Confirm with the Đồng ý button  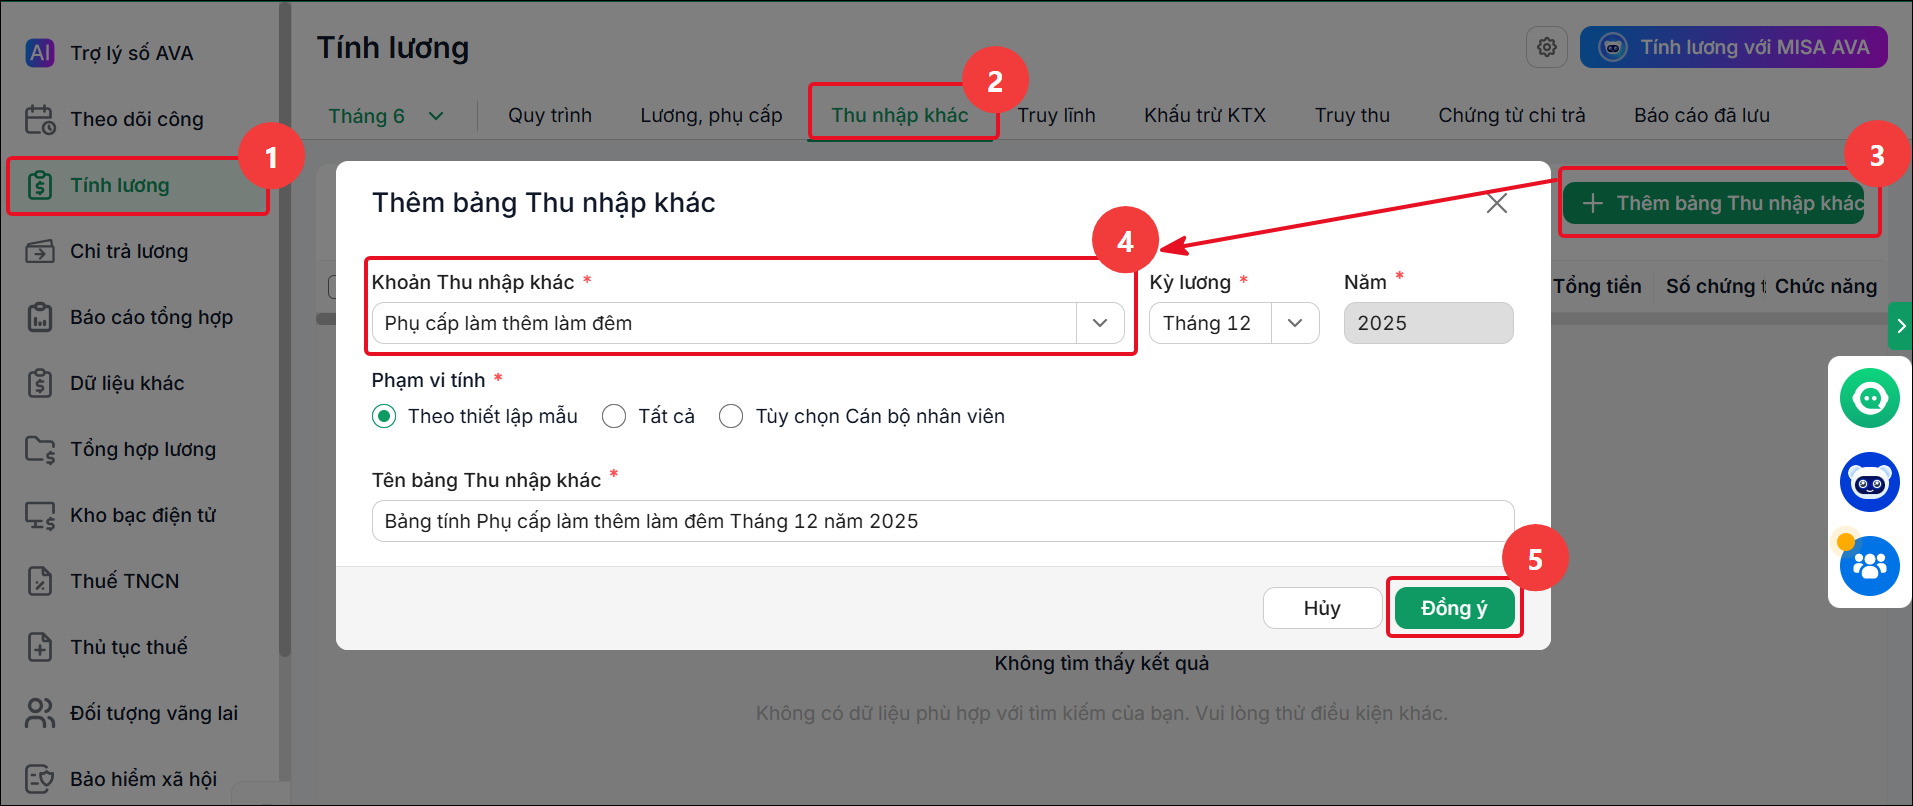(1454, 608)
